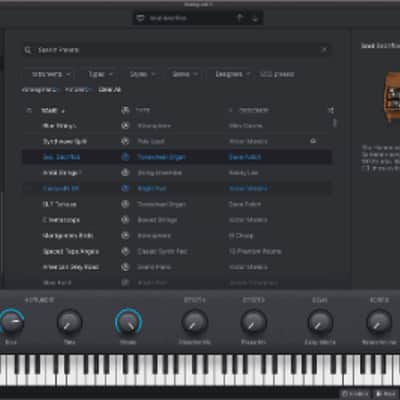
Task: Click the Delay Volume knob
Action: [320, 322]
